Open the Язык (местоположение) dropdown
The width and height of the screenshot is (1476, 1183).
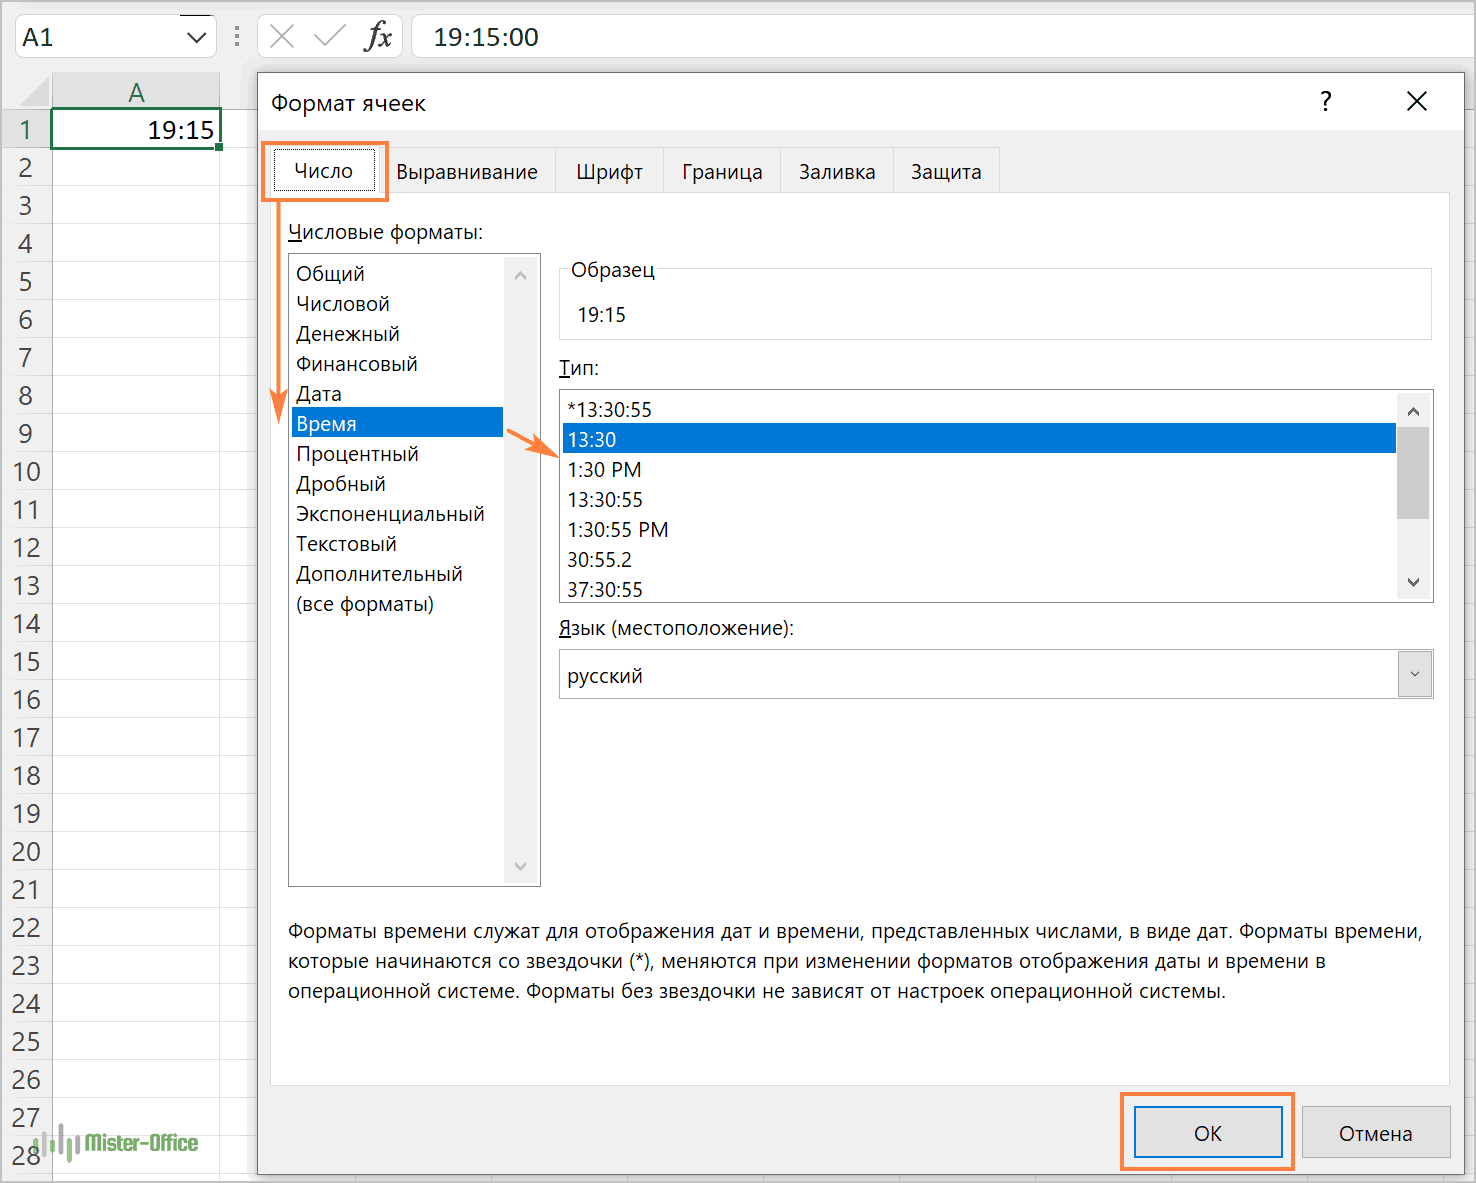pyautogui.click(x=1414, y=674)
